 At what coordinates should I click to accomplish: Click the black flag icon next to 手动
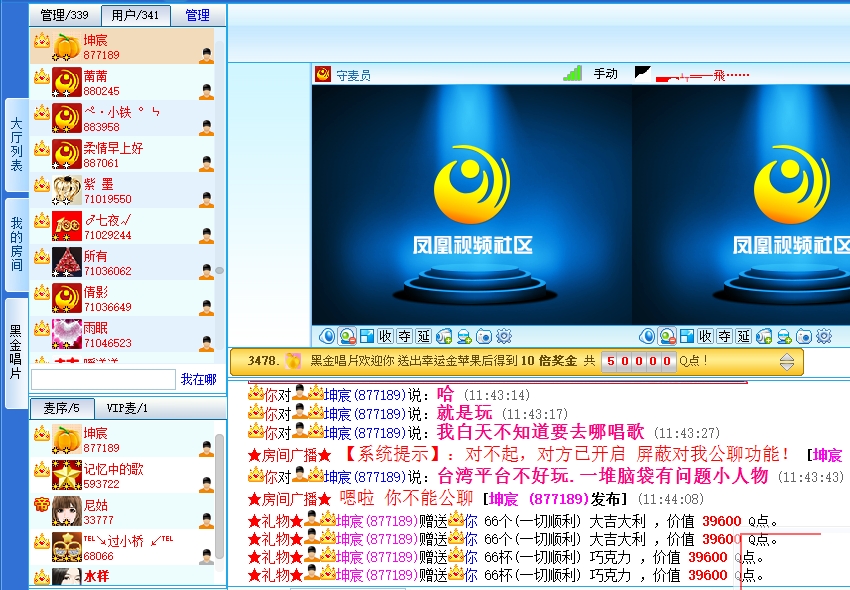click(x=642, y=73)
